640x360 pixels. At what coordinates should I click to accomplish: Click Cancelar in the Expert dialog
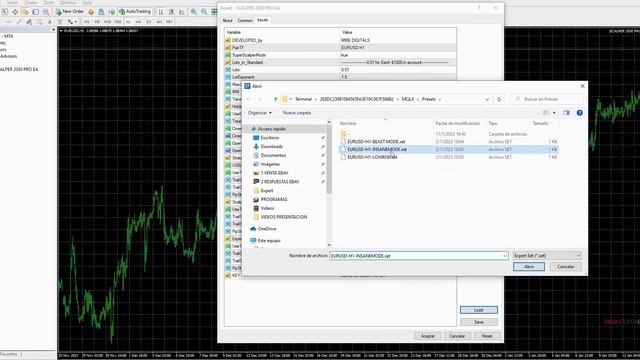click(457, 336)
